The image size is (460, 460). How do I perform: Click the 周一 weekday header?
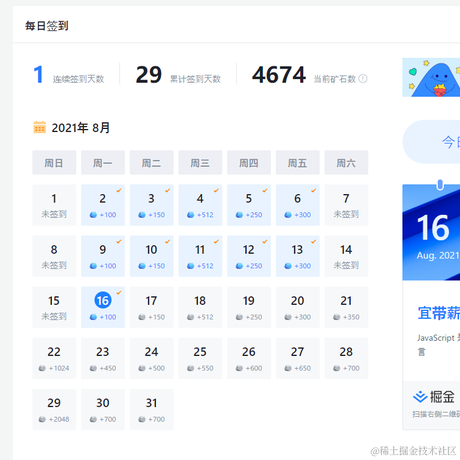(x=103, y=162)
